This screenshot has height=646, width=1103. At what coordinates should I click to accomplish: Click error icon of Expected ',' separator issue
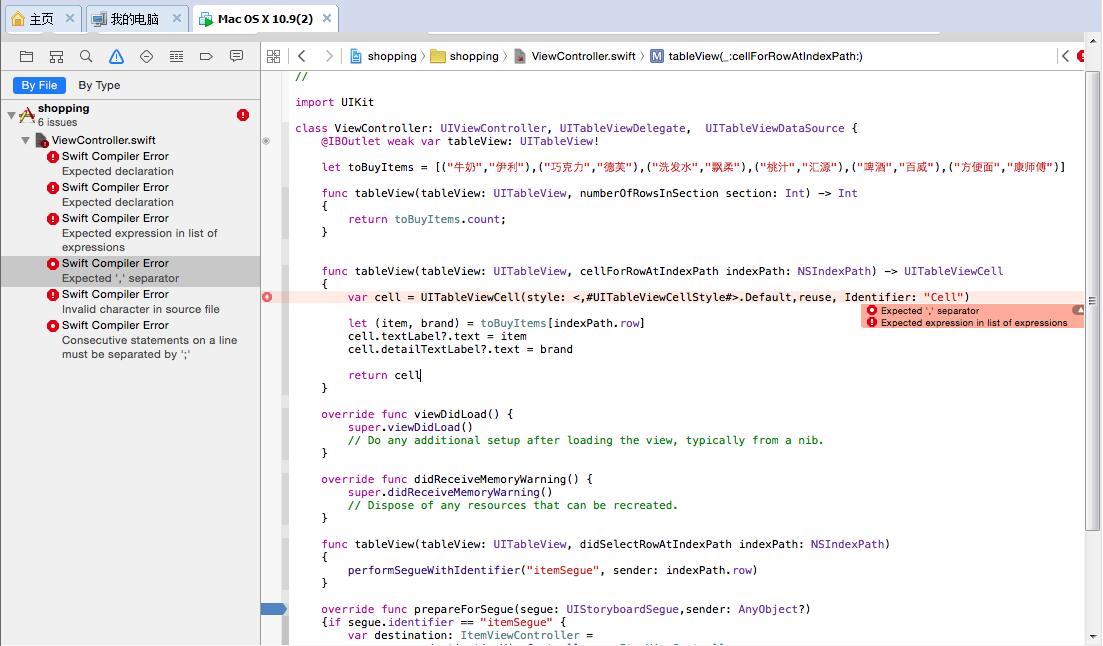(x=53, y=264)
